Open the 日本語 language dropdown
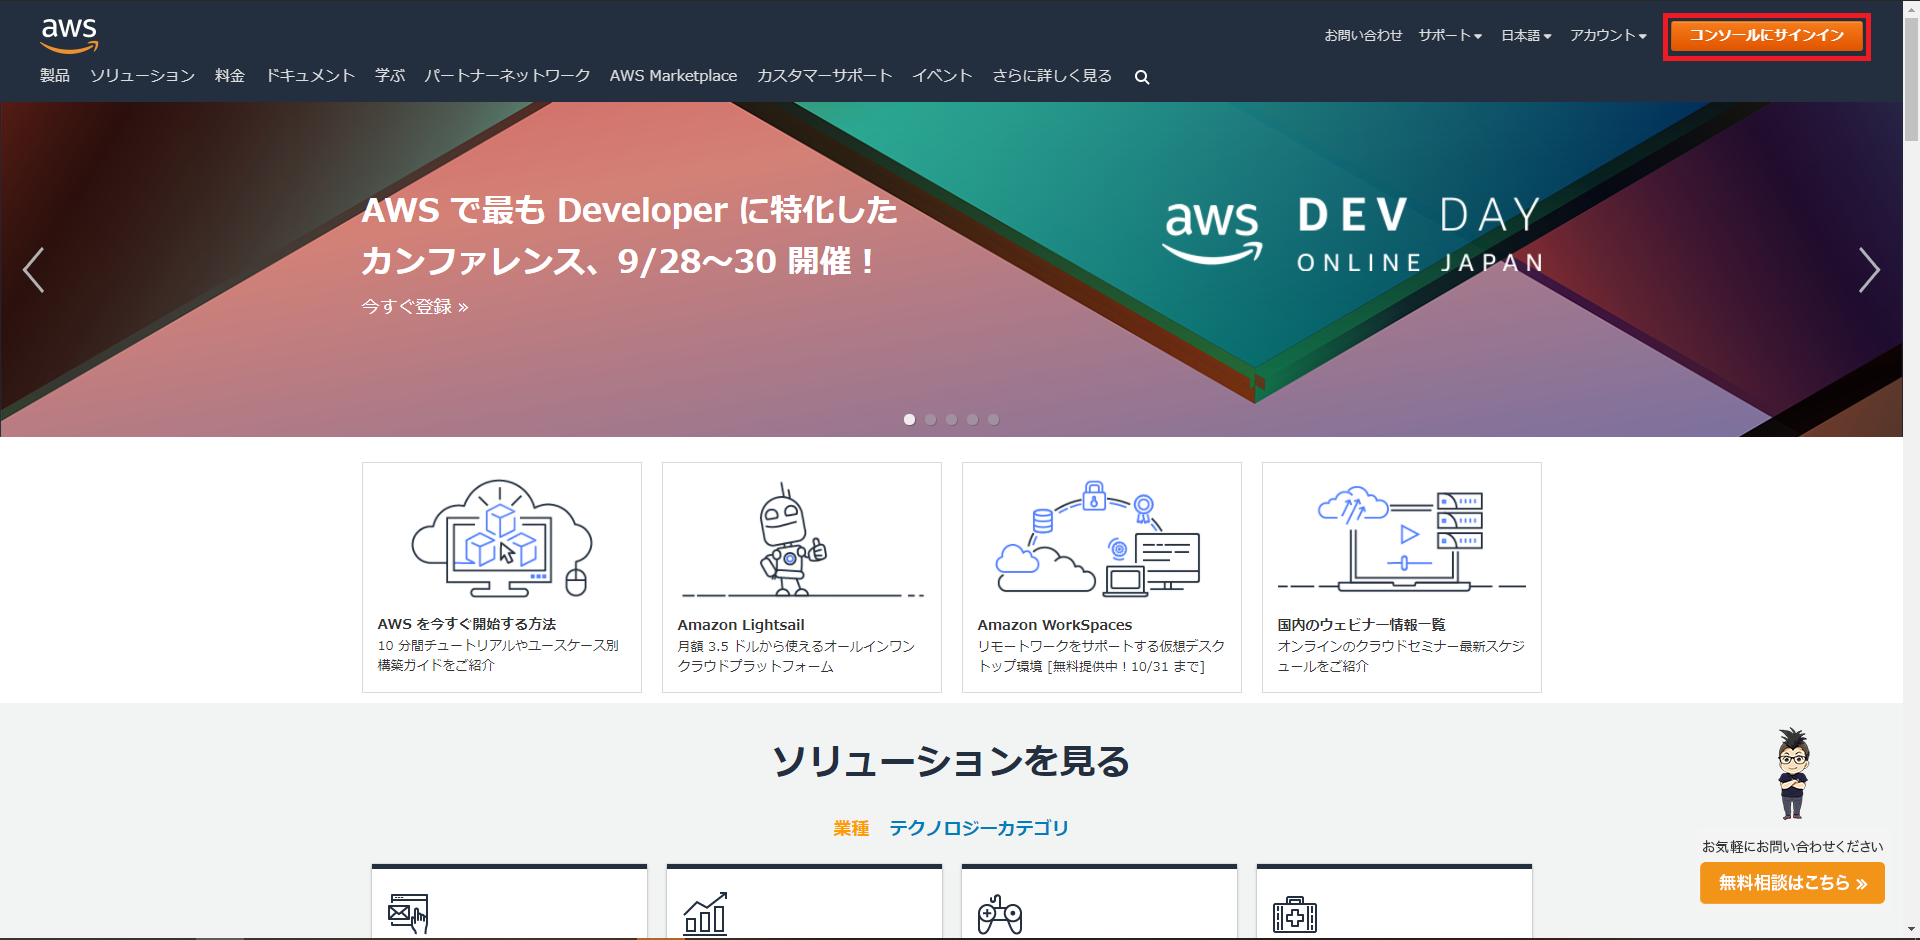The width and height of the screenshot is (1920, 940). pyautogui.click(x=1526, y=35)
